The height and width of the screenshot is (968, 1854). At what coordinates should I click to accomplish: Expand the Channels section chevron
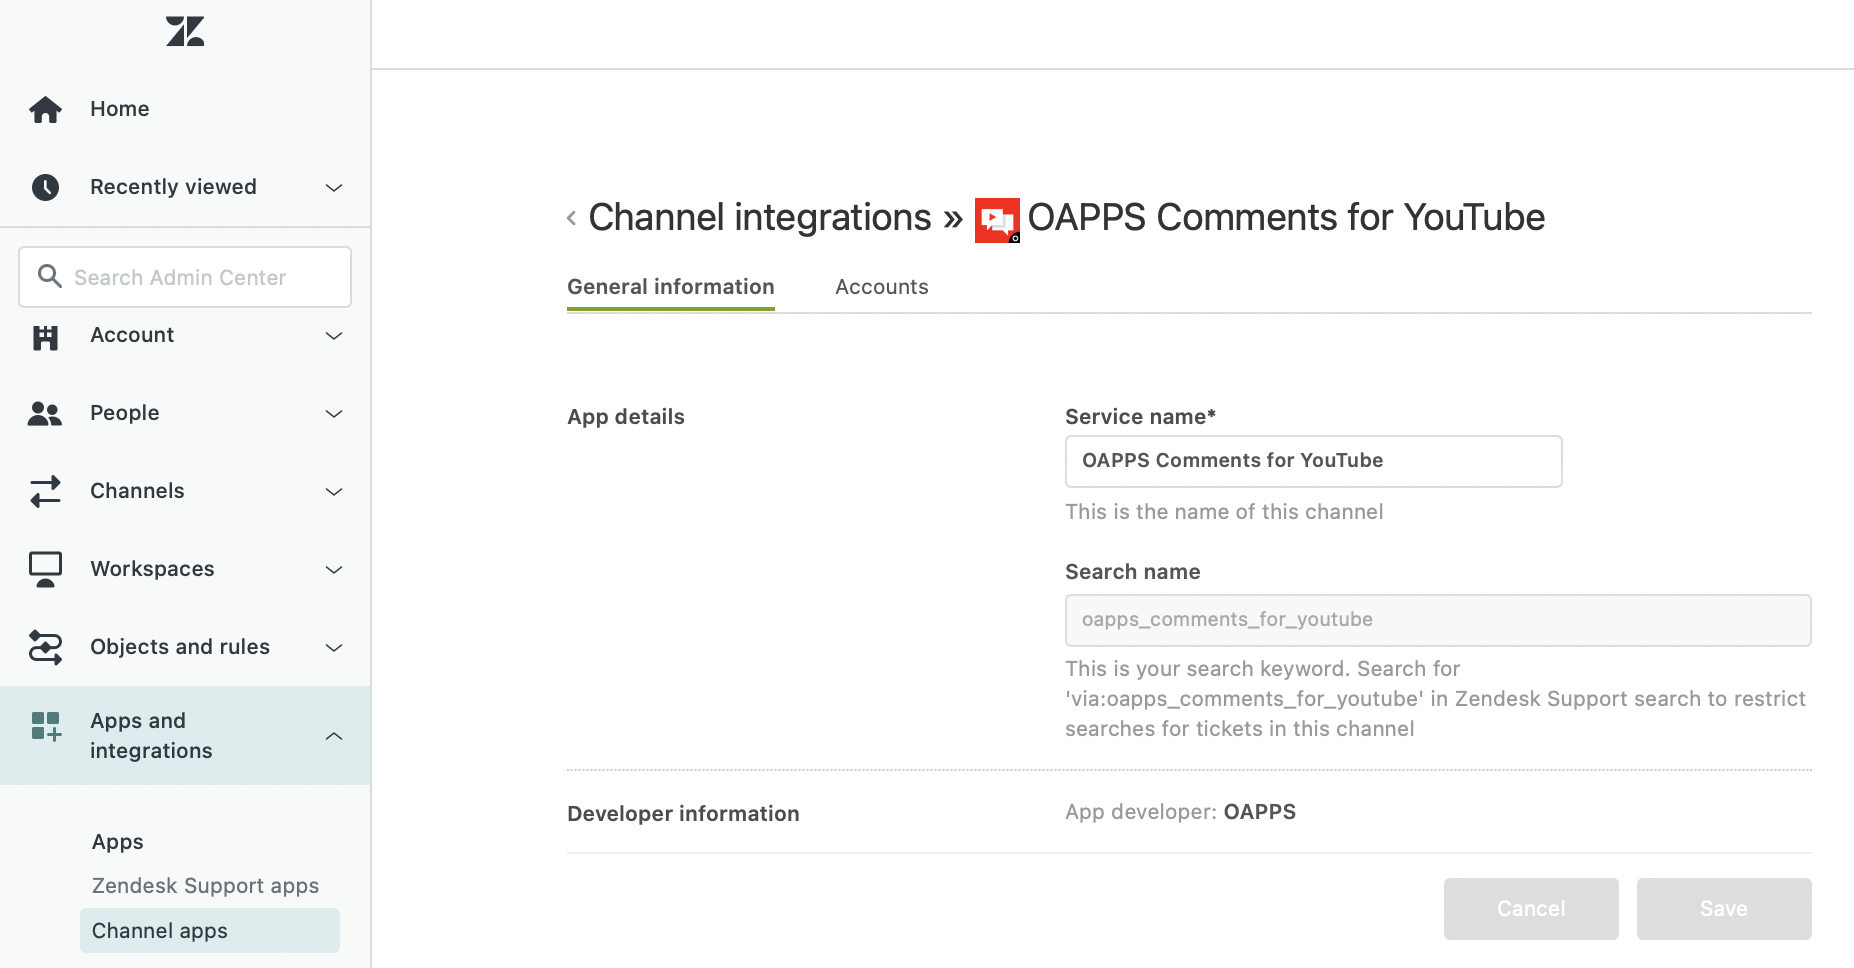[334, 492]
